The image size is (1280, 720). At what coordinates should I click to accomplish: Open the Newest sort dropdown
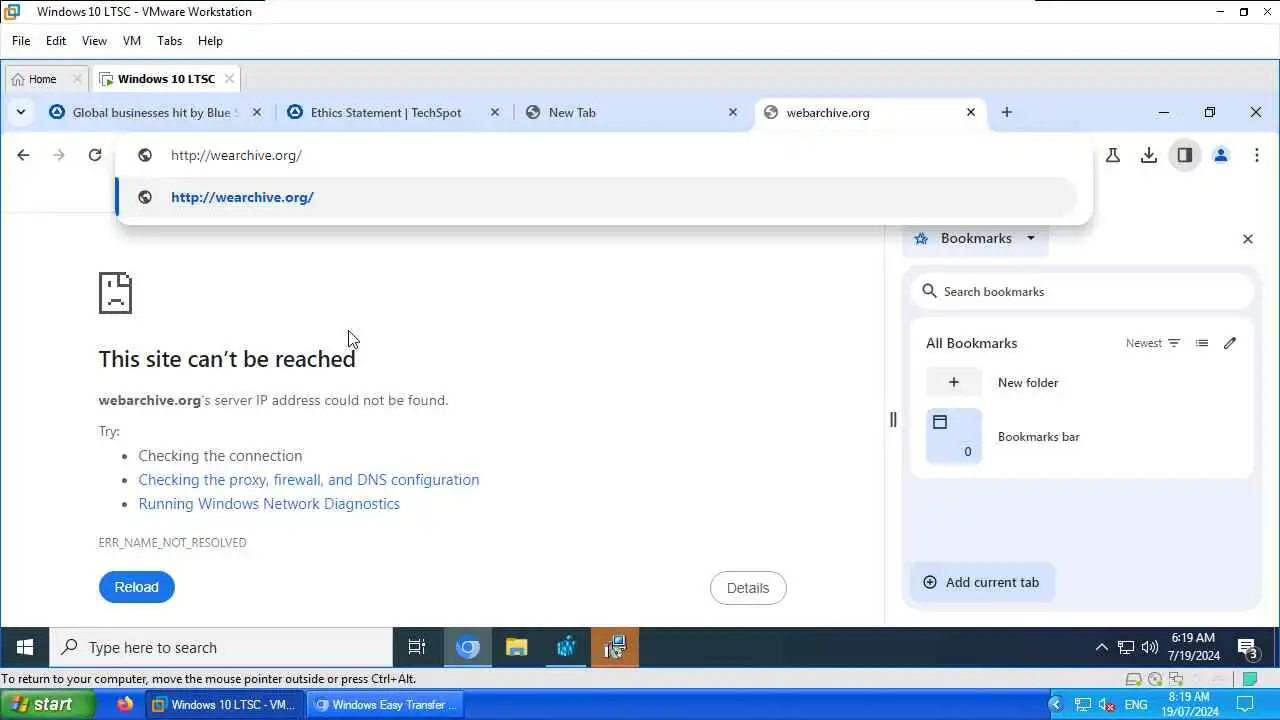click(x=1153, y=343)
